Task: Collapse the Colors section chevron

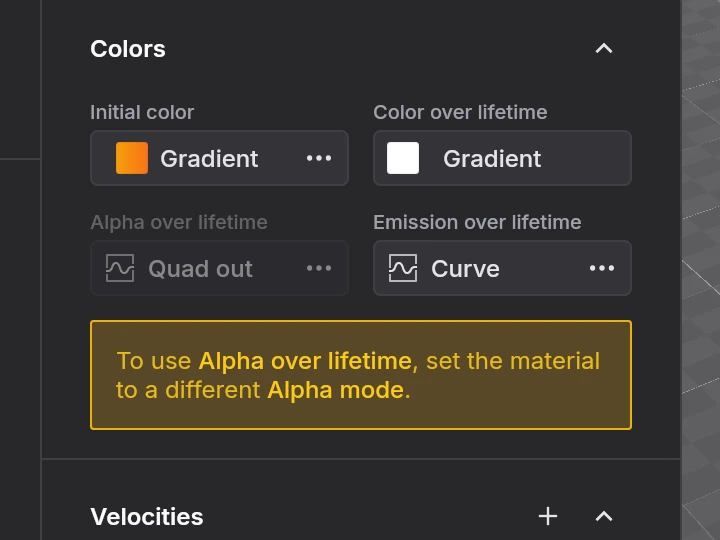Action: coord(603,49)
